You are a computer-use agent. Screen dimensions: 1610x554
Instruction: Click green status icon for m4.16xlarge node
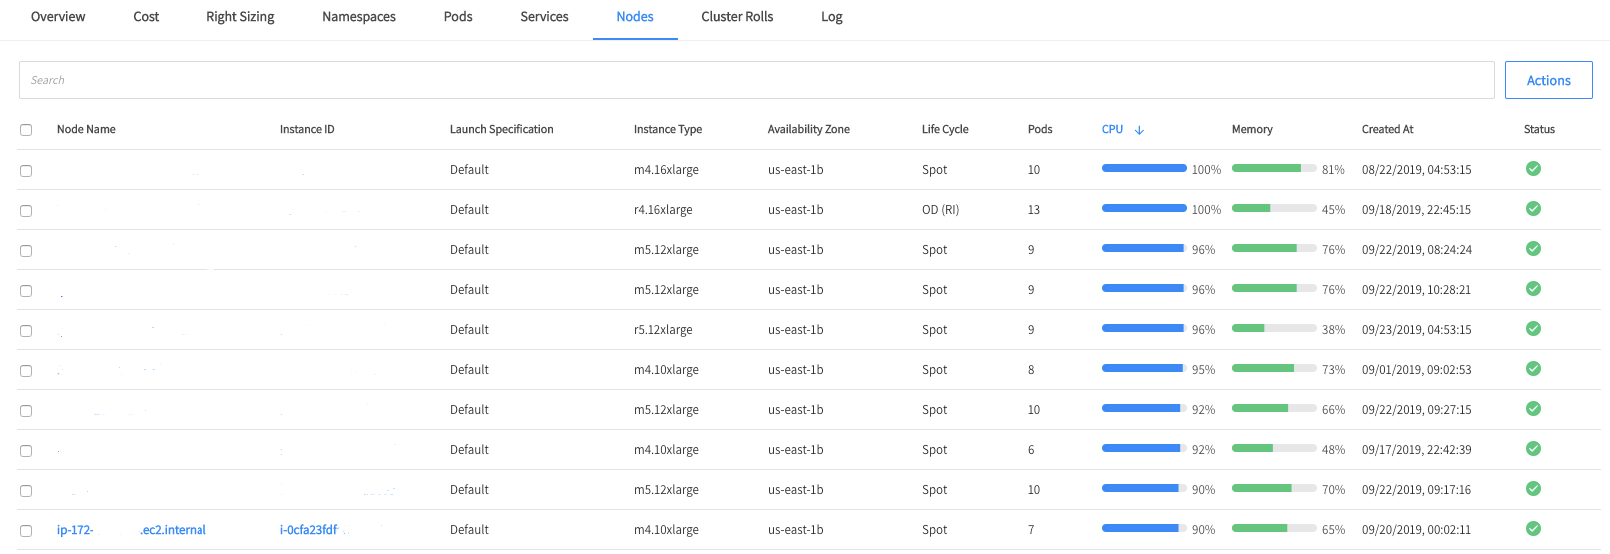1532,169
